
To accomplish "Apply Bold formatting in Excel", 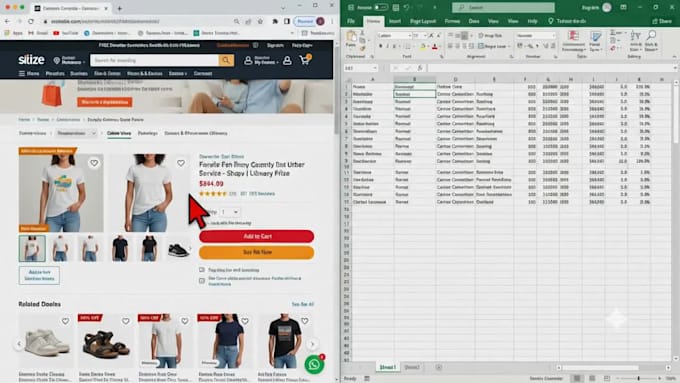I will click(x=380, y=46).
